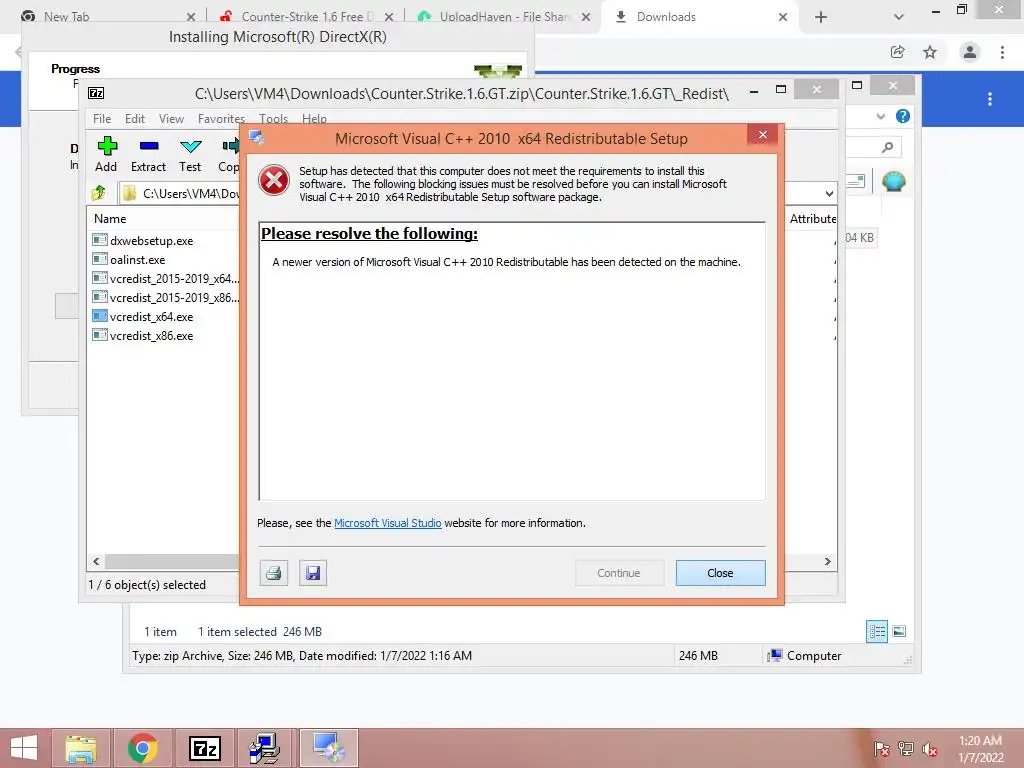The height and width of the screenshot is (768, 1024).
Task: Close the Downloads browser tab
Action: click(x=782, y=17)
